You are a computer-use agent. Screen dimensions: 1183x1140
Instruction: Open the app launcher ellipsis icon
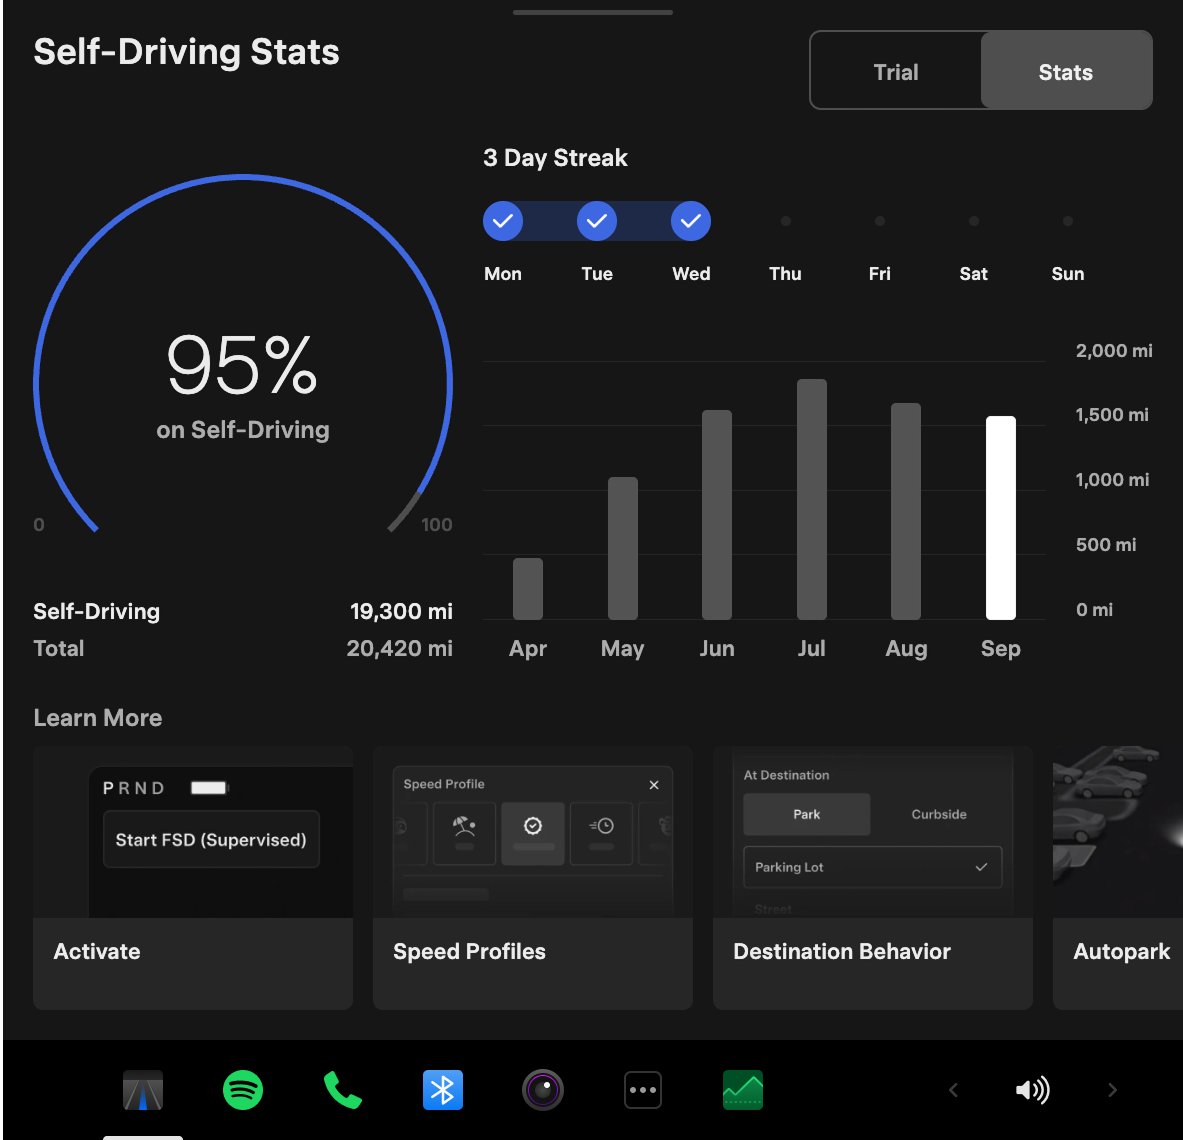point(642,1090)
